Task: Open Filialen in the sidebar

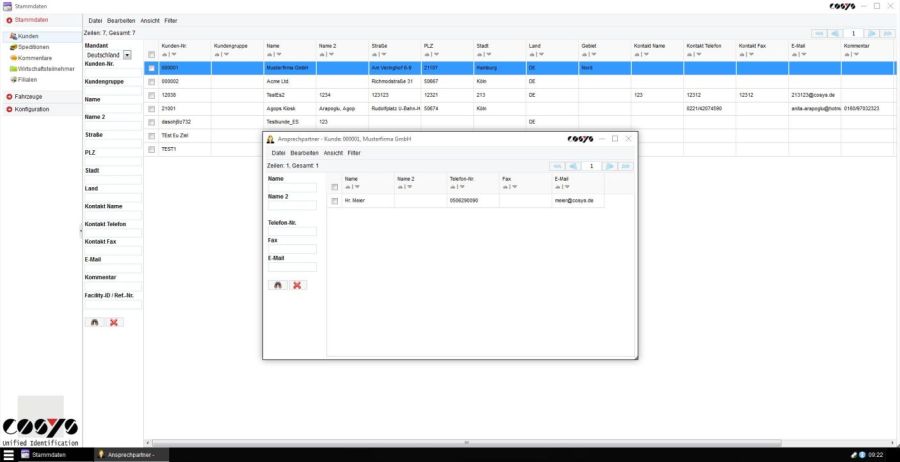Action: click(24, 80)
